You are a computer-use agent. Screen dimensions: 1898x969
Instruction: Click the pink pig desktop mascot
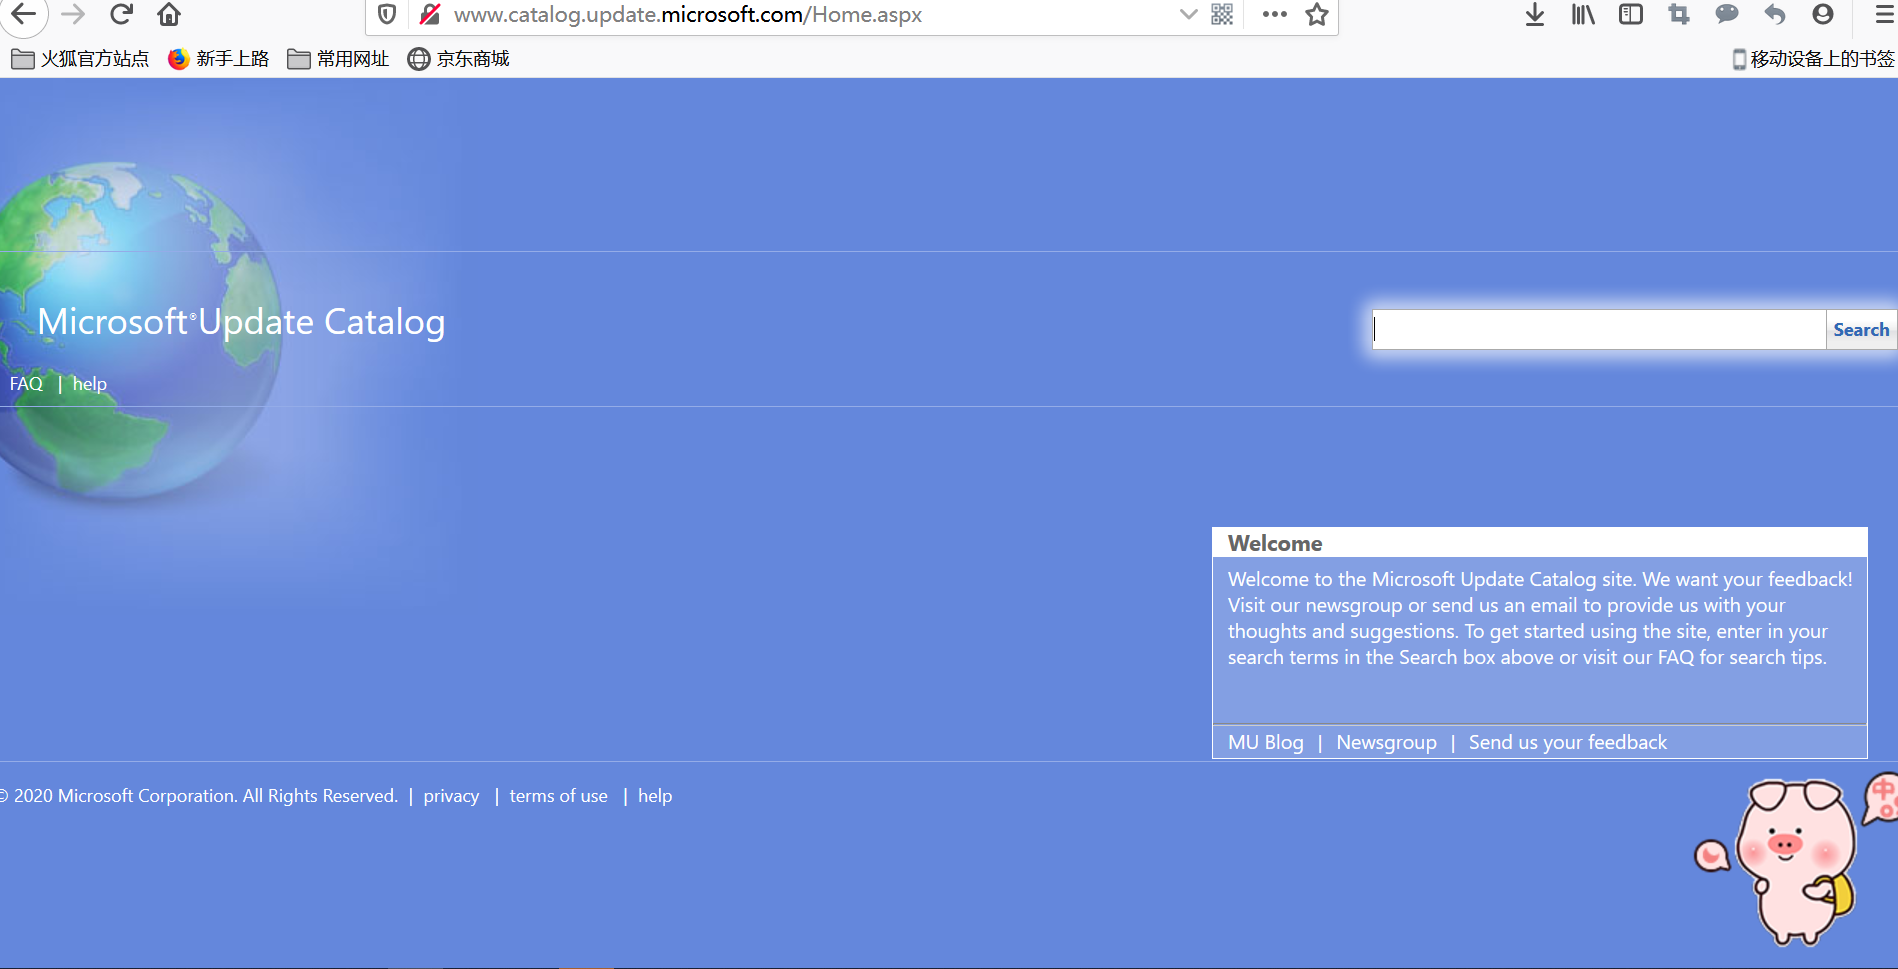click(1795, 862)
